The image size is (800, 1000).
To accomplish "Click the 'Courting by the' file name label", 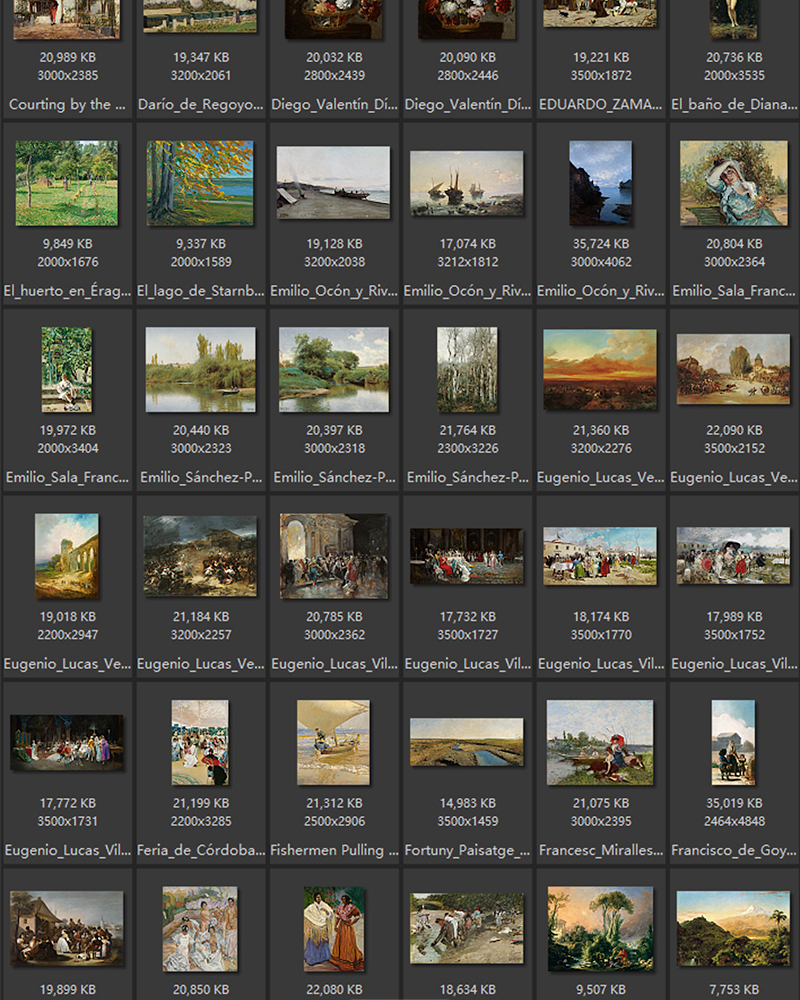I will tap(67, 104).
